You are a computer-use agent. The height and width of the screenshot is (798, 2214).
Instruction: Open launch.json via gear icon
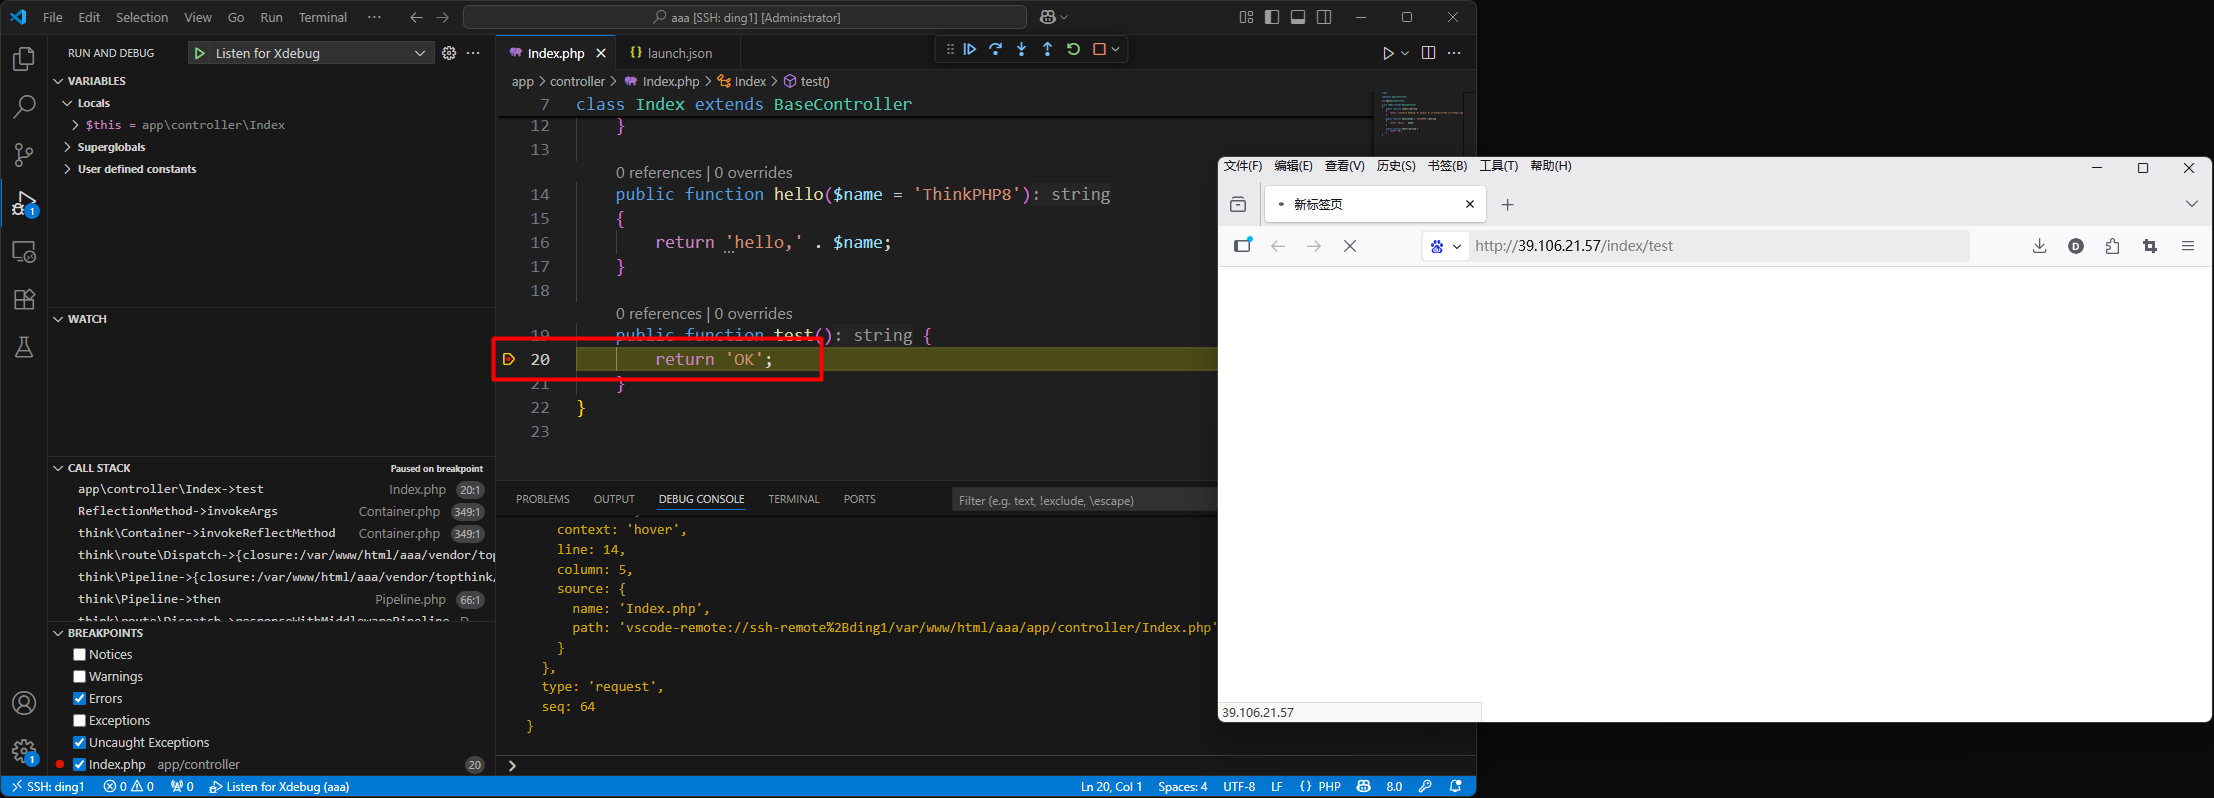[449, 53]
